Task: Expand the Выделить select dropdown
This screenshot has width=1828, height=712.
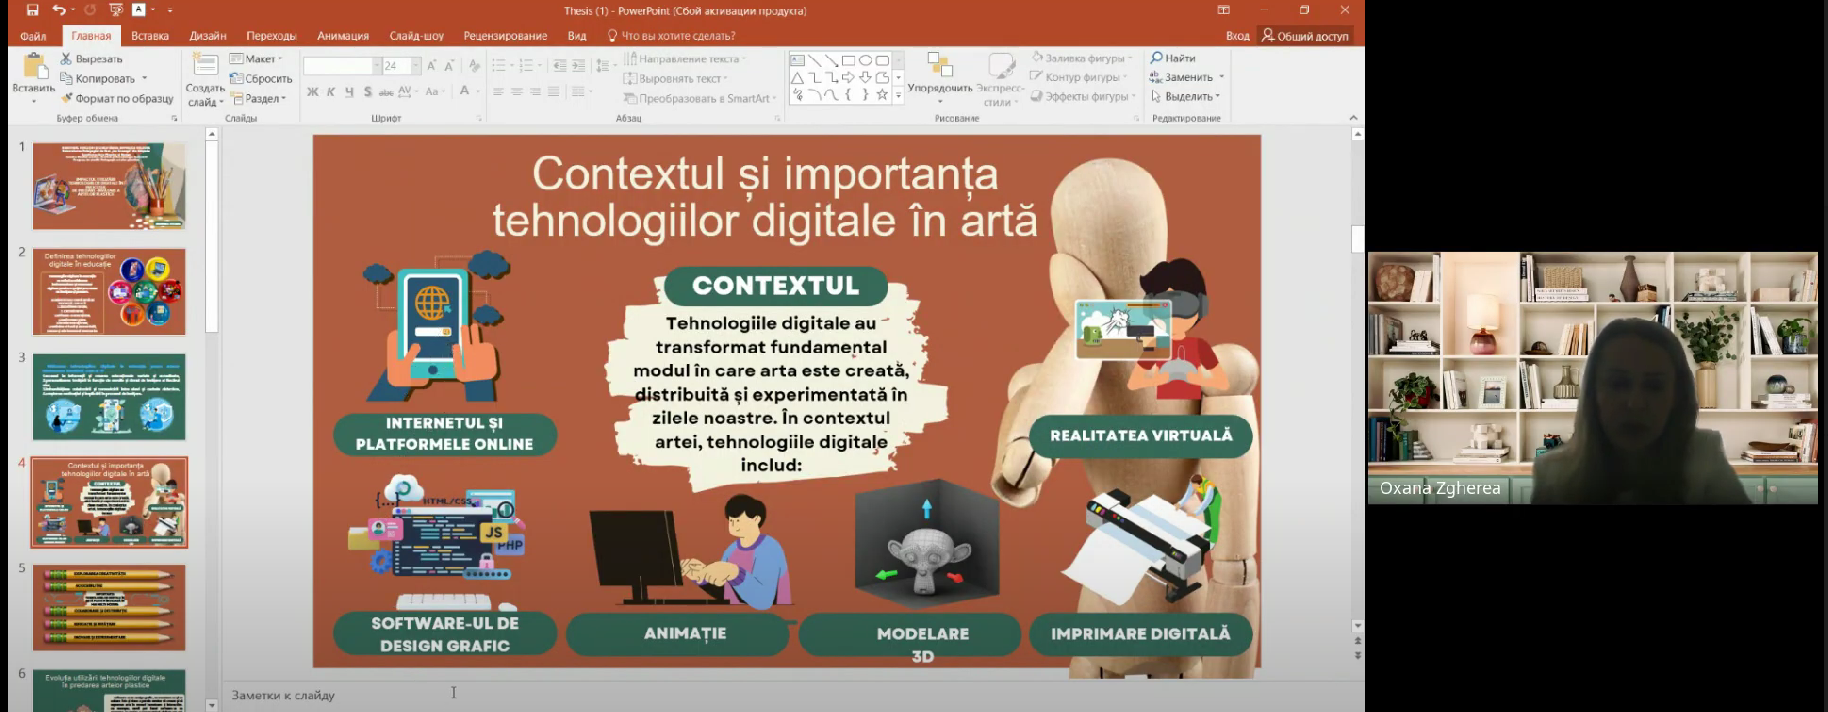Action: 1185,97
